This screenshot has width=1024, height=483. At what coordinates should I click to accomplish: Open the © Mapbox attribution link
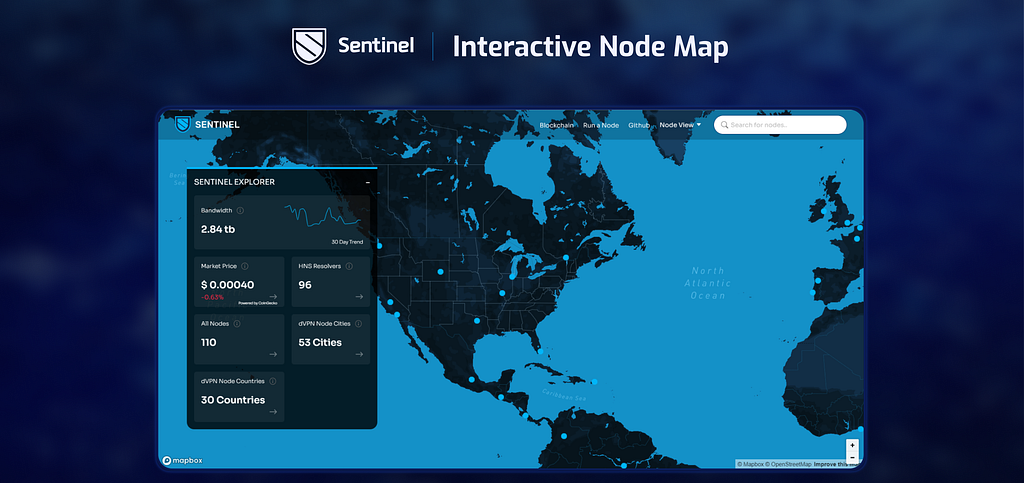click(751, 464)
